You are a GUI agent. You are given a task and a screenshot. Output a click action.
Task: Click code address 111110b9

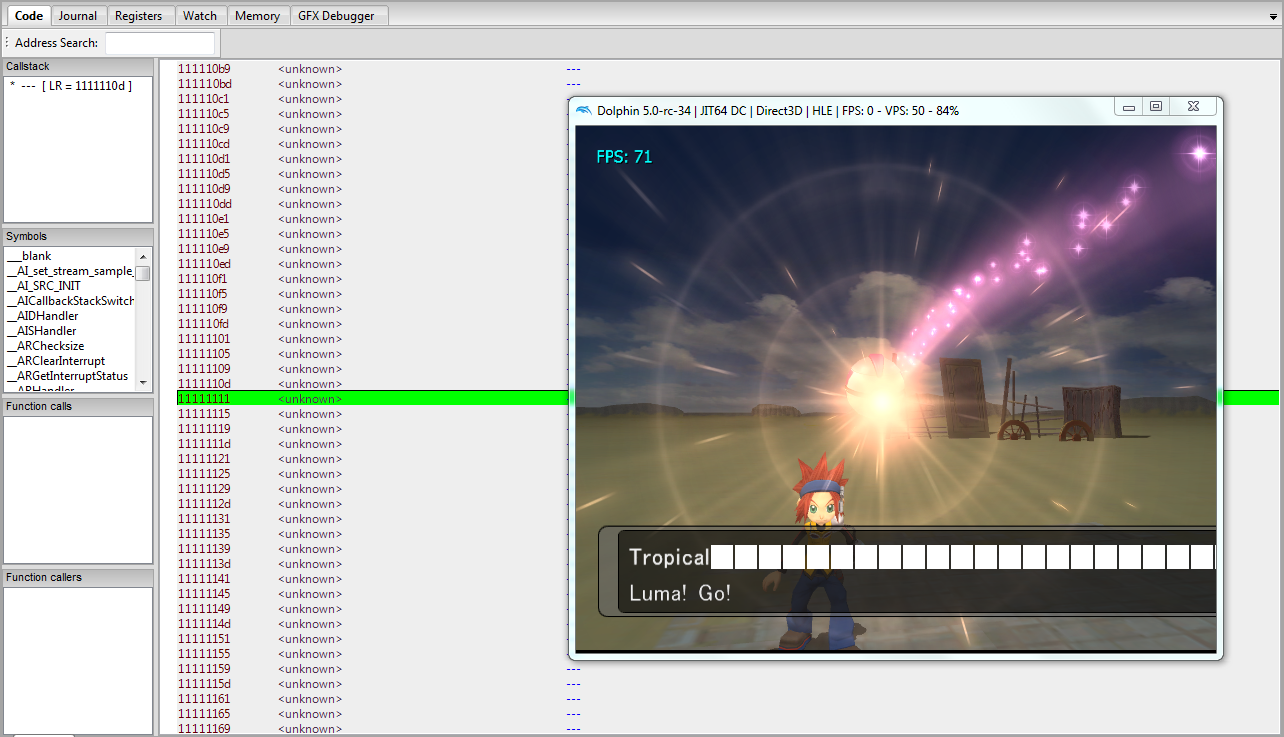[x=204, y=69]
